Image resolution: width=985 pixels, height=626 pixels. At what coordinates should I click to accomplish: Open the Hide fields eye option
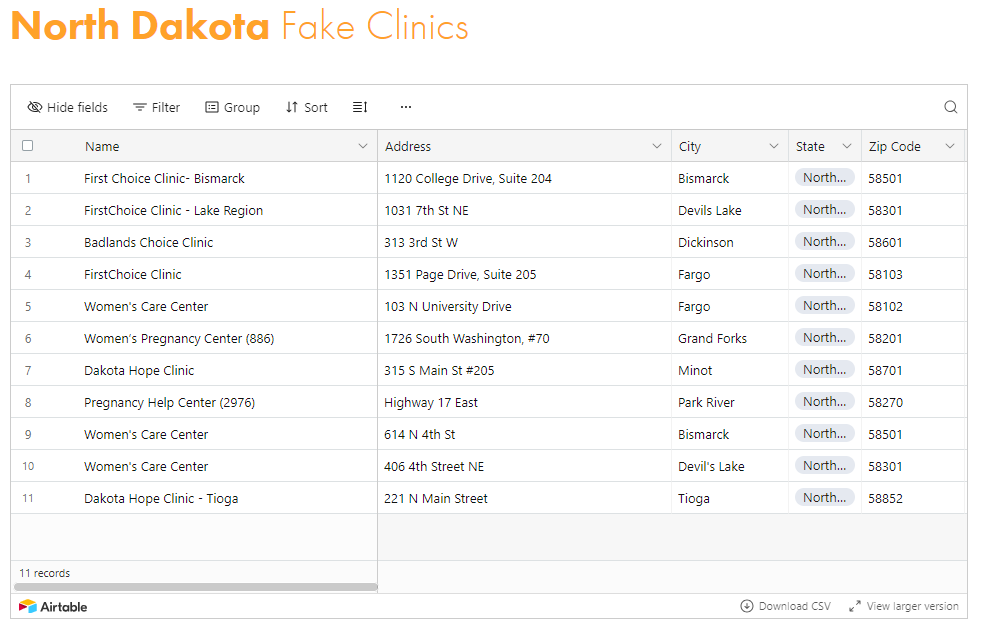[x=67, y=107]
